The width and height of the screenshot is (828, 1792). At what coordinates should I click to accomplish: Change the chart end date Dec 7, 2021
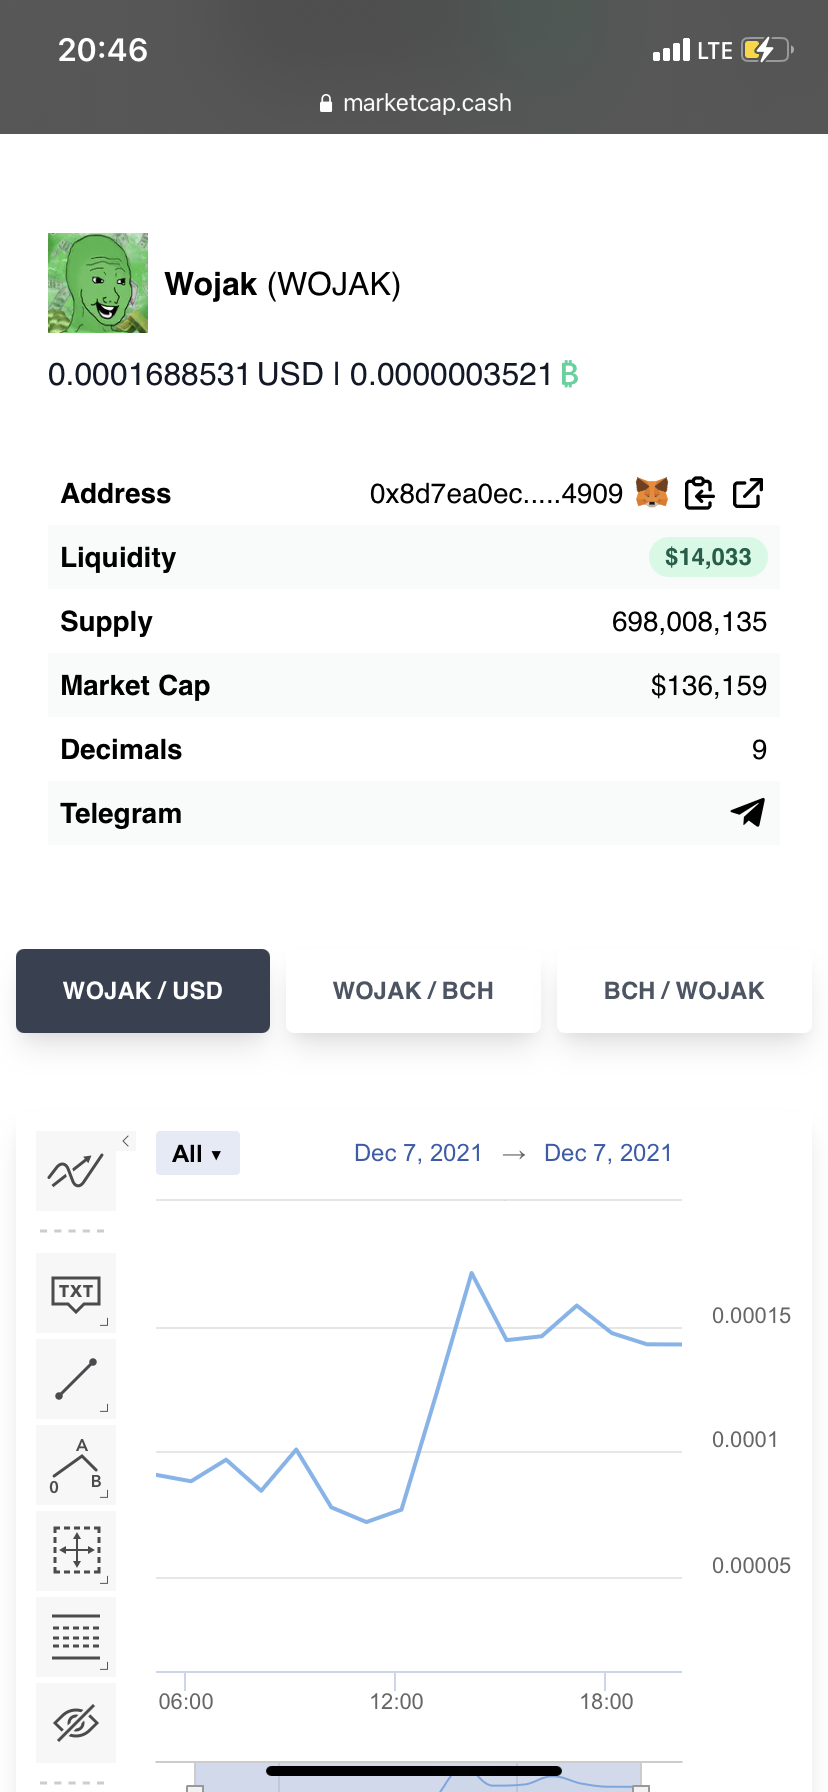(608, 1153)
